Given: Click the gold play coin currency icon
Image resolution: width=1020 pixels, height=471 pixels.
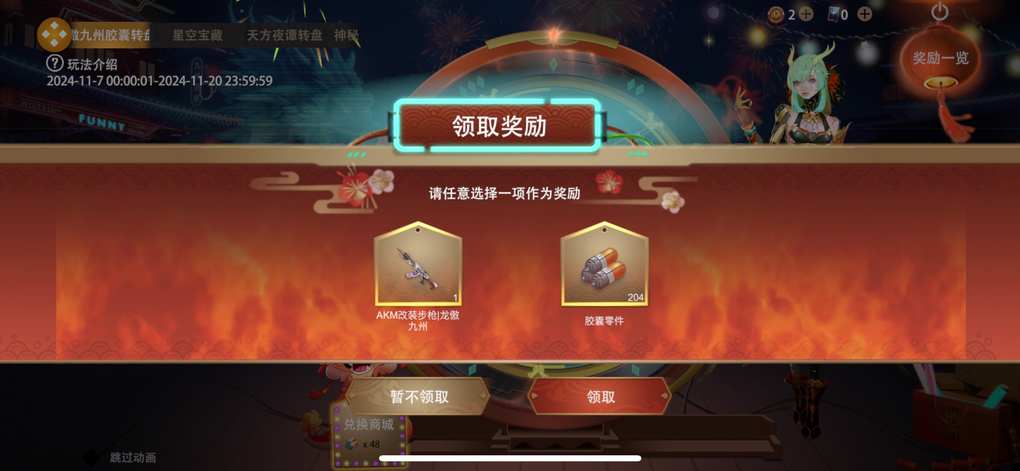Looking at the screenshot, I should tap(776, 14).
